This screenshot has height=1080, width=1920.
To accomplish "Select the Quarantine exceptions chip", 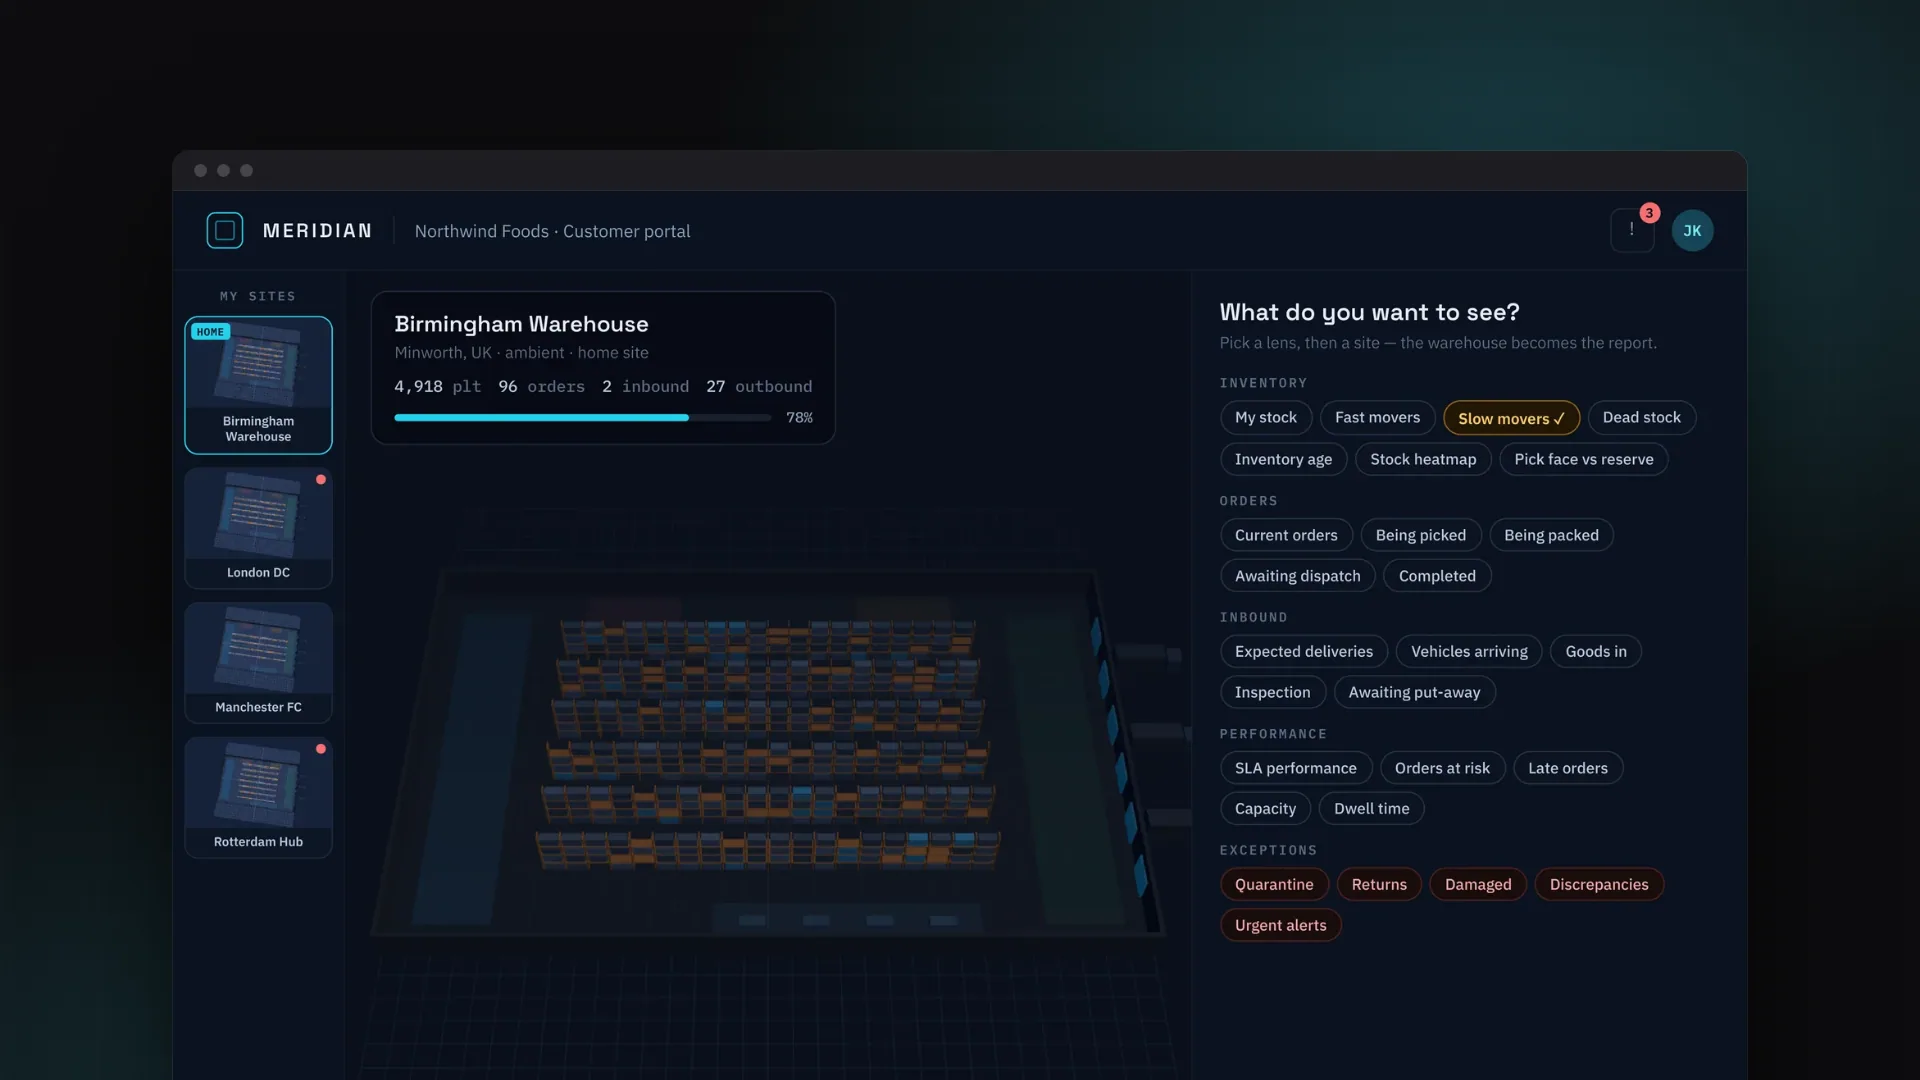I will tap(1274, 885).
